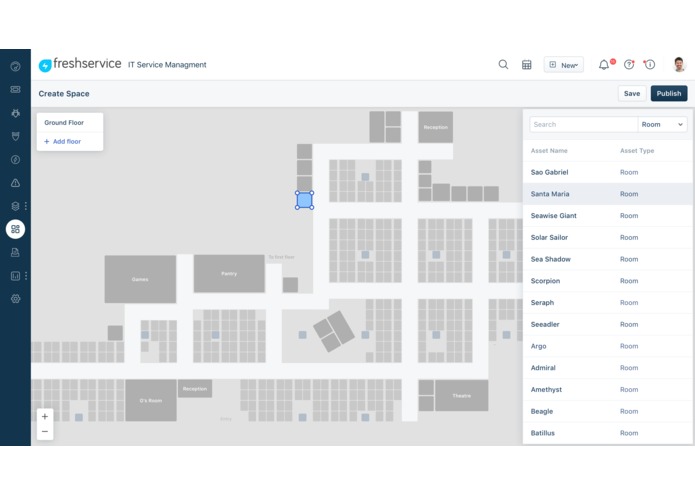695x494 pixels.
Task: Open the alerts triangle icon in the sidebar
Action: click(16, 183)
